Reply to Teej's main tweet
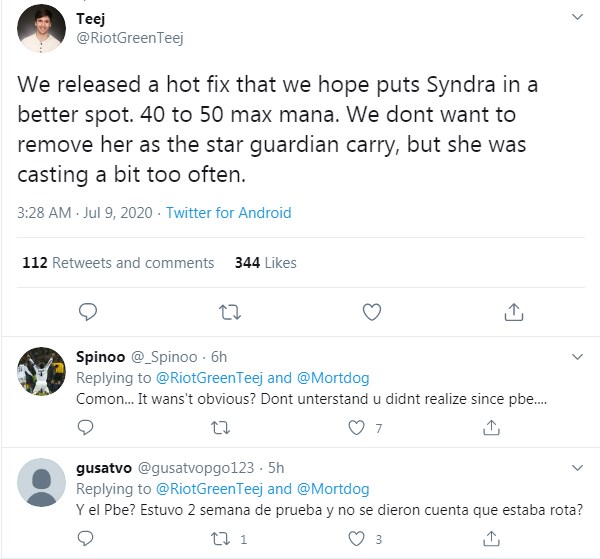 (x=88, y=312)
